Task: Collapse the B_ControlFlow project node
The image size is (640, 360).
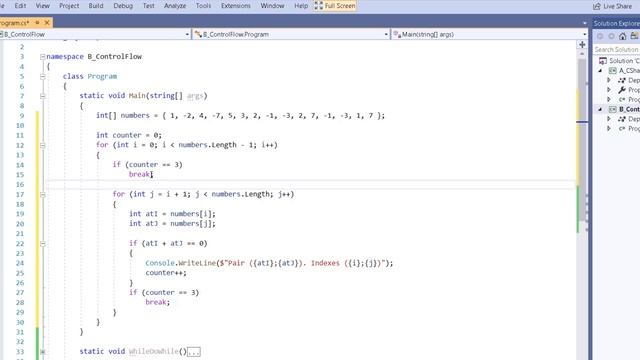Action: pos(600,109)
